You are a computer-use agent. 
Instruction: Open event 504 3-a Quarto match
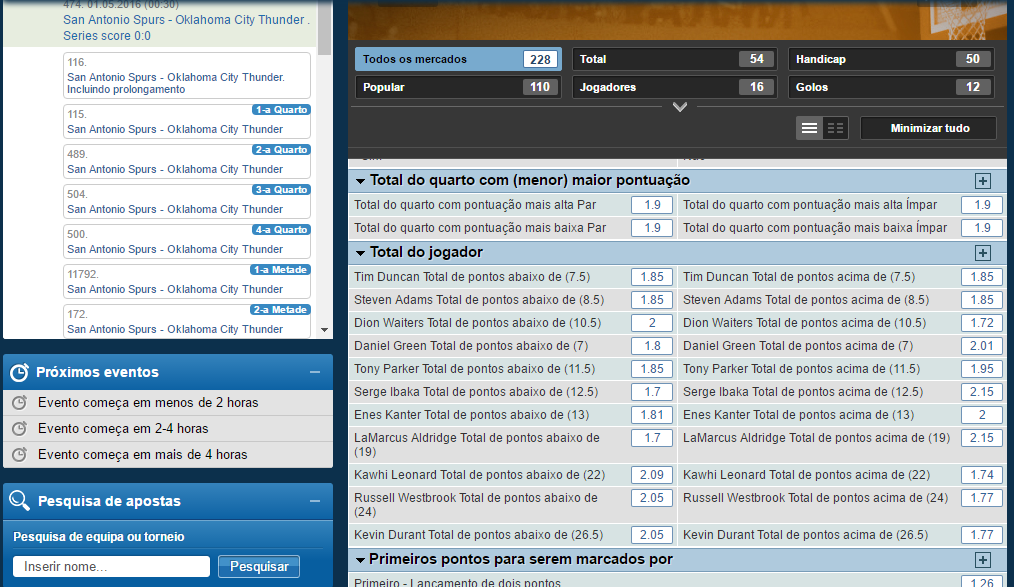(187, 202)
